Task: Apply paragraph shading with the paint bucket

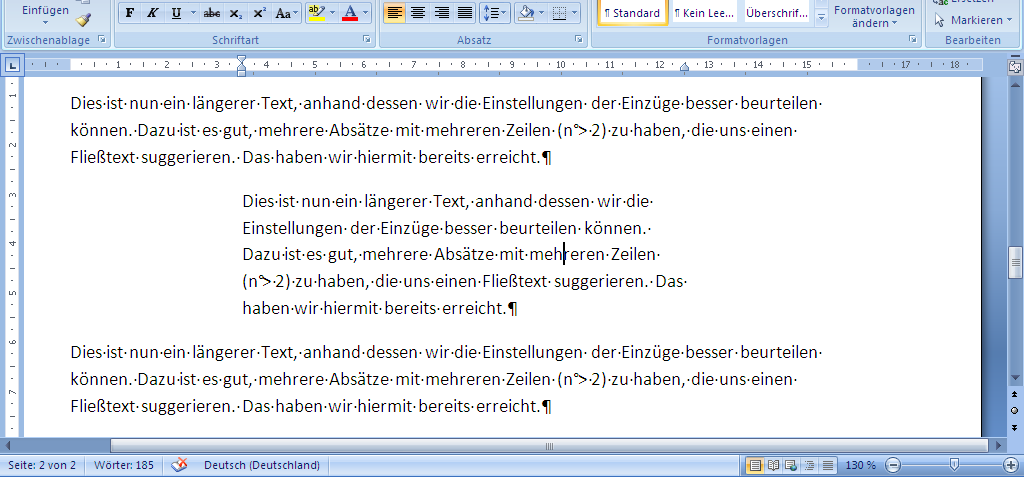Action: [525, 13]
